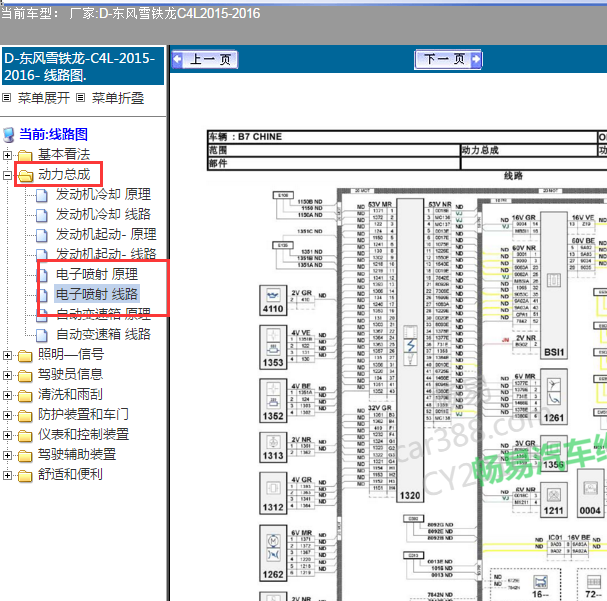Image resolution: width=607 pixels, height=601 pixels.
Task: Open 电子喷射 原理 document
Action: point(97,274)
